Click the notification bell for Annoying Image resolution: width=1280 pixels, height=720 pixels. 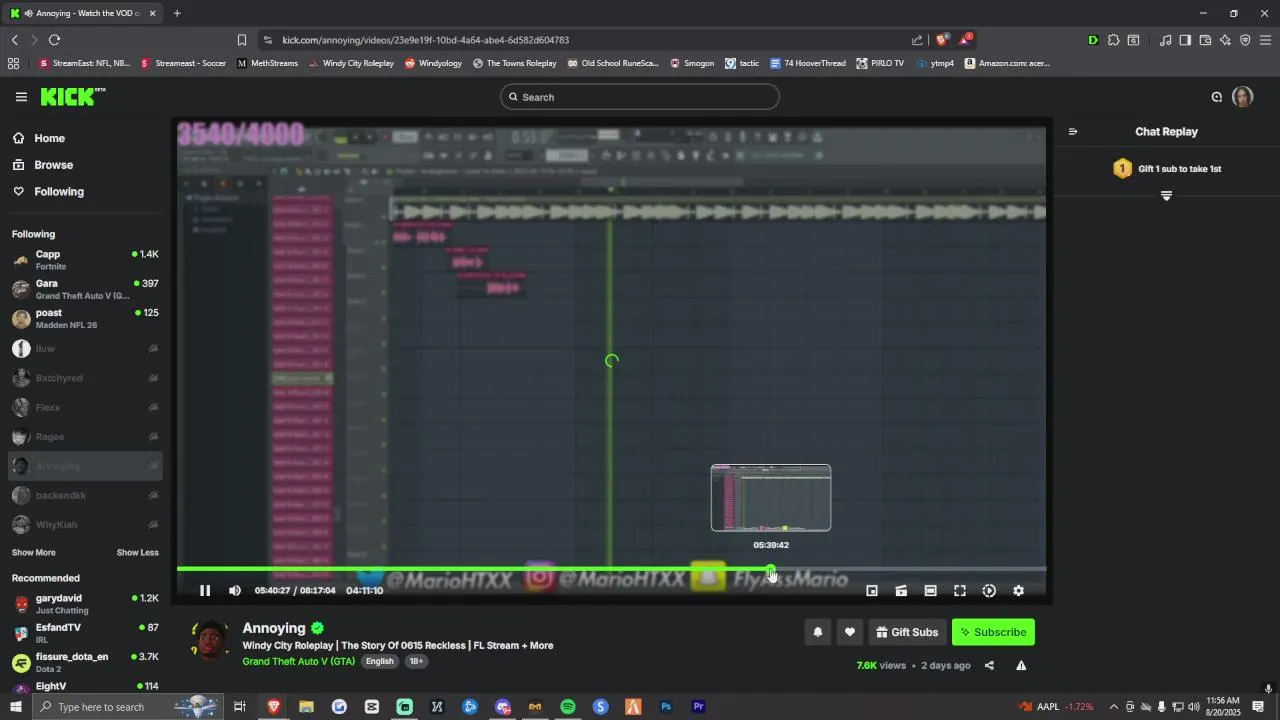point(818,632)
